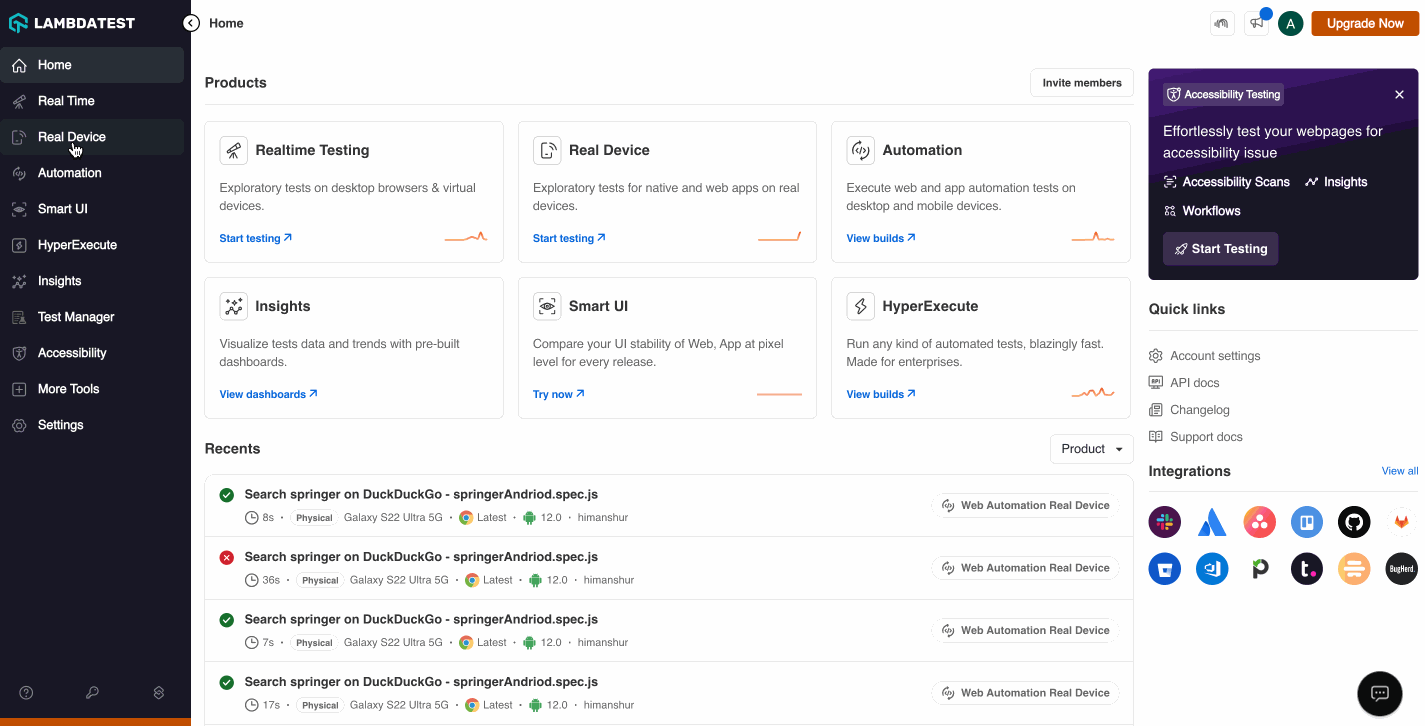Go to HyperExecute in sidebar
The width and height of the screenshot is (1425, 726).
(77, 245)
